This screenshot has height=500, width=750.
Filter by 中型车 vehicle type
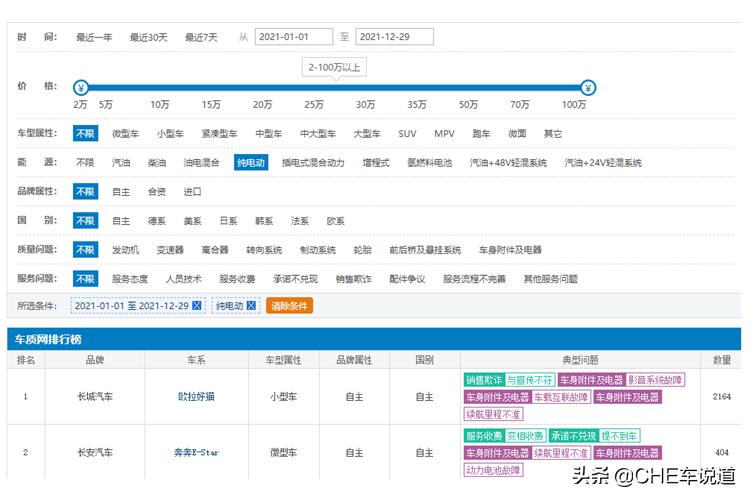269,133
